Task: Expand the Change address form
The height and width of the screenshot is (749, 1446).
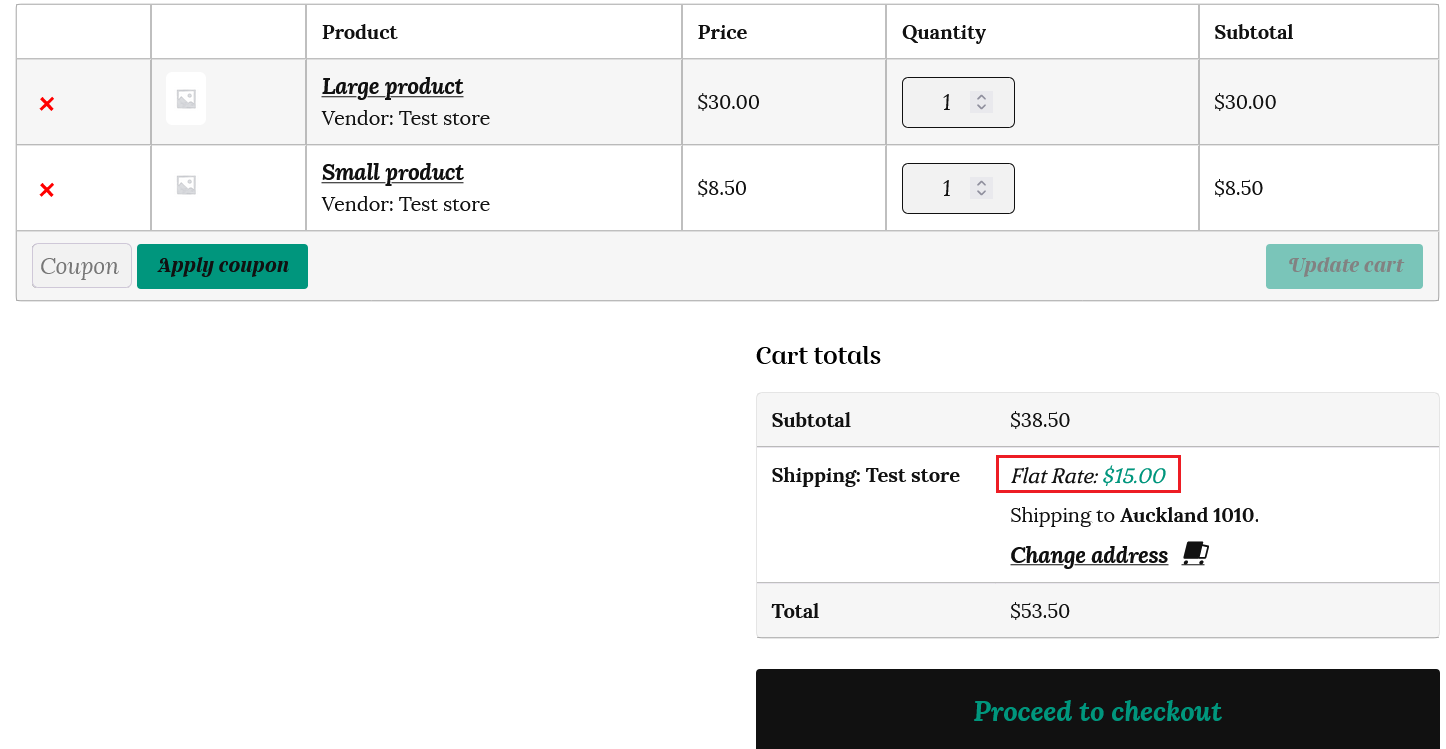Action: click(1088, 555)
